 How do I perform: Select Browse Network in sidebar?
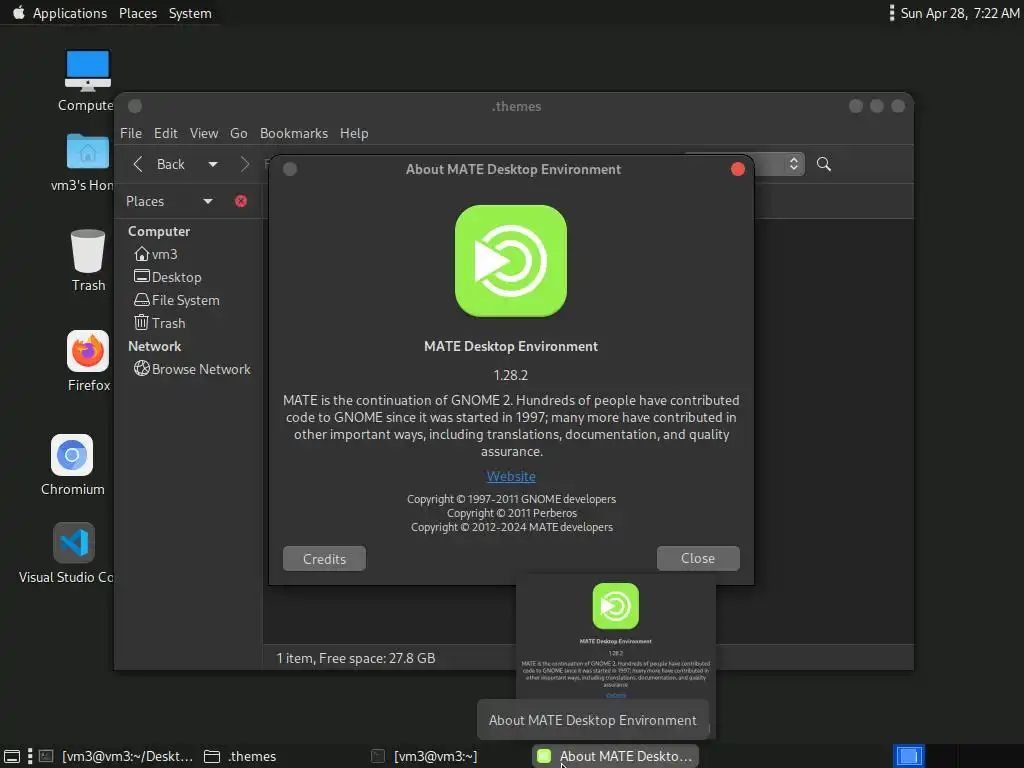192,369
